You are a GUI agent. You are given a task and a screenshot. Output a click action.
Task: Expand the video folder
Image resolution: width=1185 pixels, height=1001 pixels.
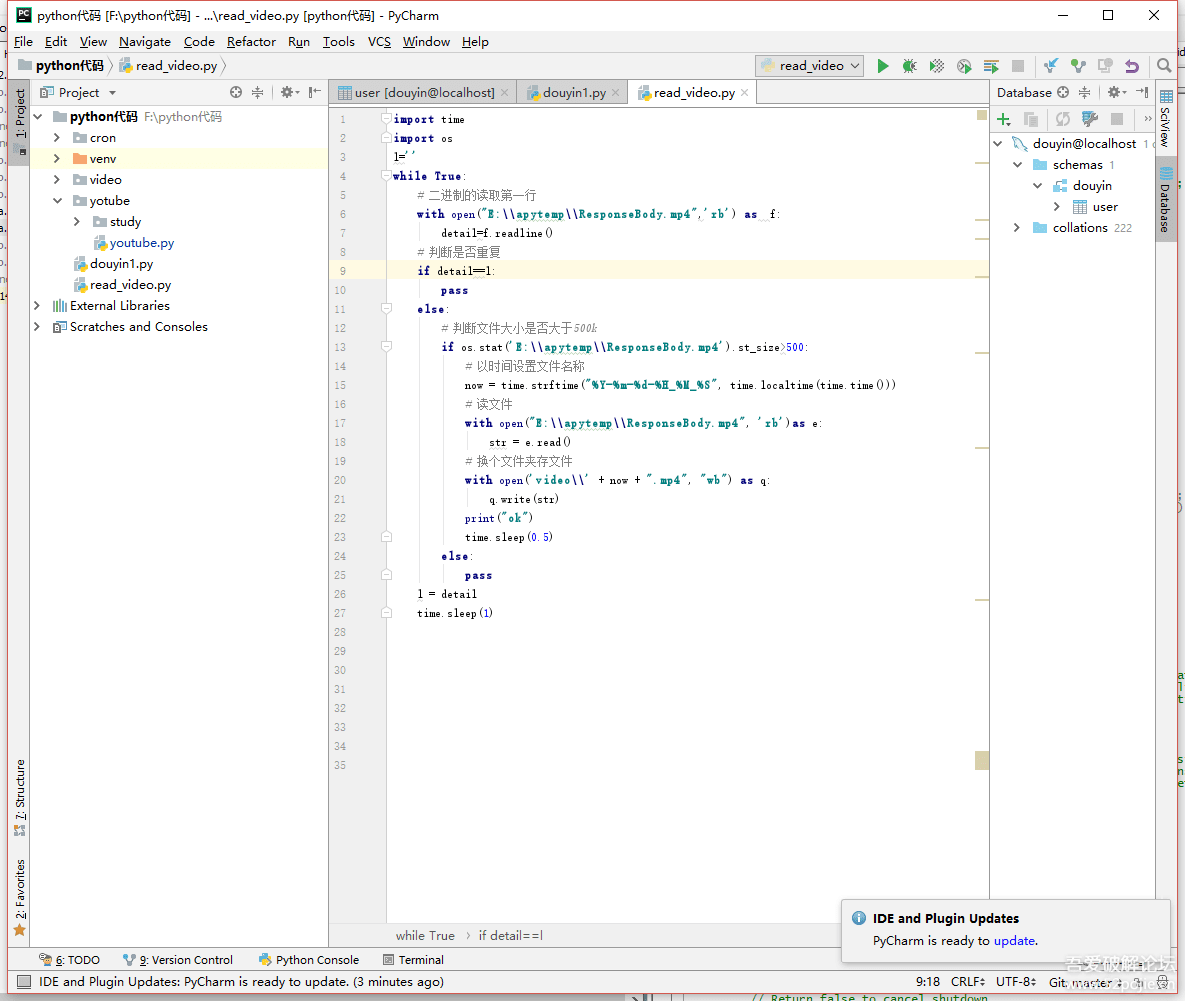pyautogui.click(x=57, y=180)
